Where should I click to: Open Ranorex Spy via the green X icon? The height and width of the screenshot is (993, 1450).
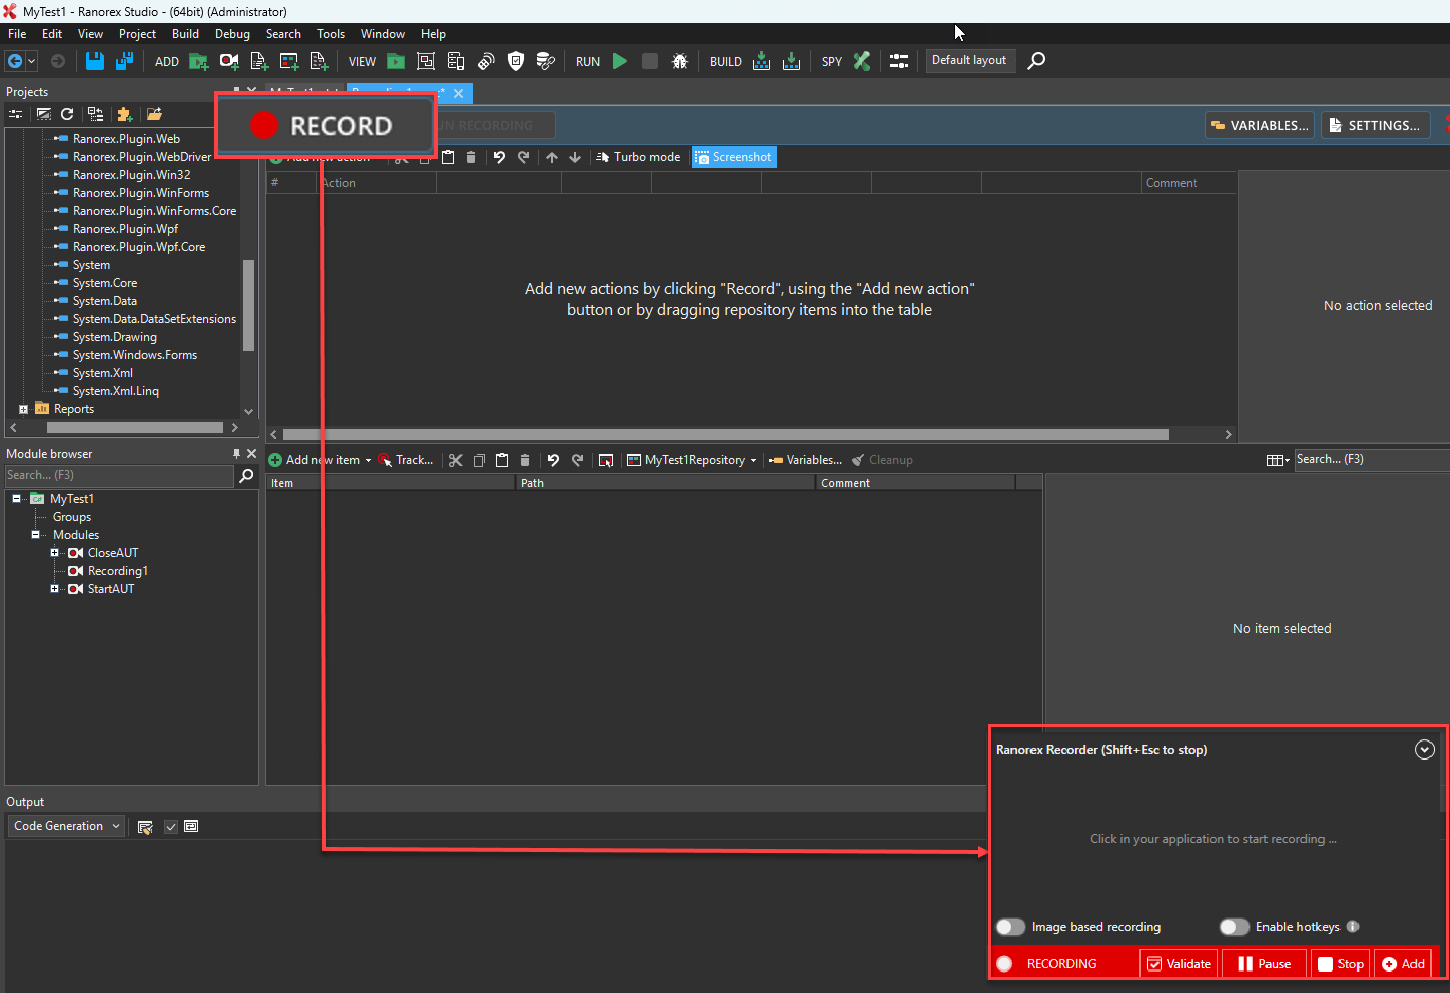[862, 61]
